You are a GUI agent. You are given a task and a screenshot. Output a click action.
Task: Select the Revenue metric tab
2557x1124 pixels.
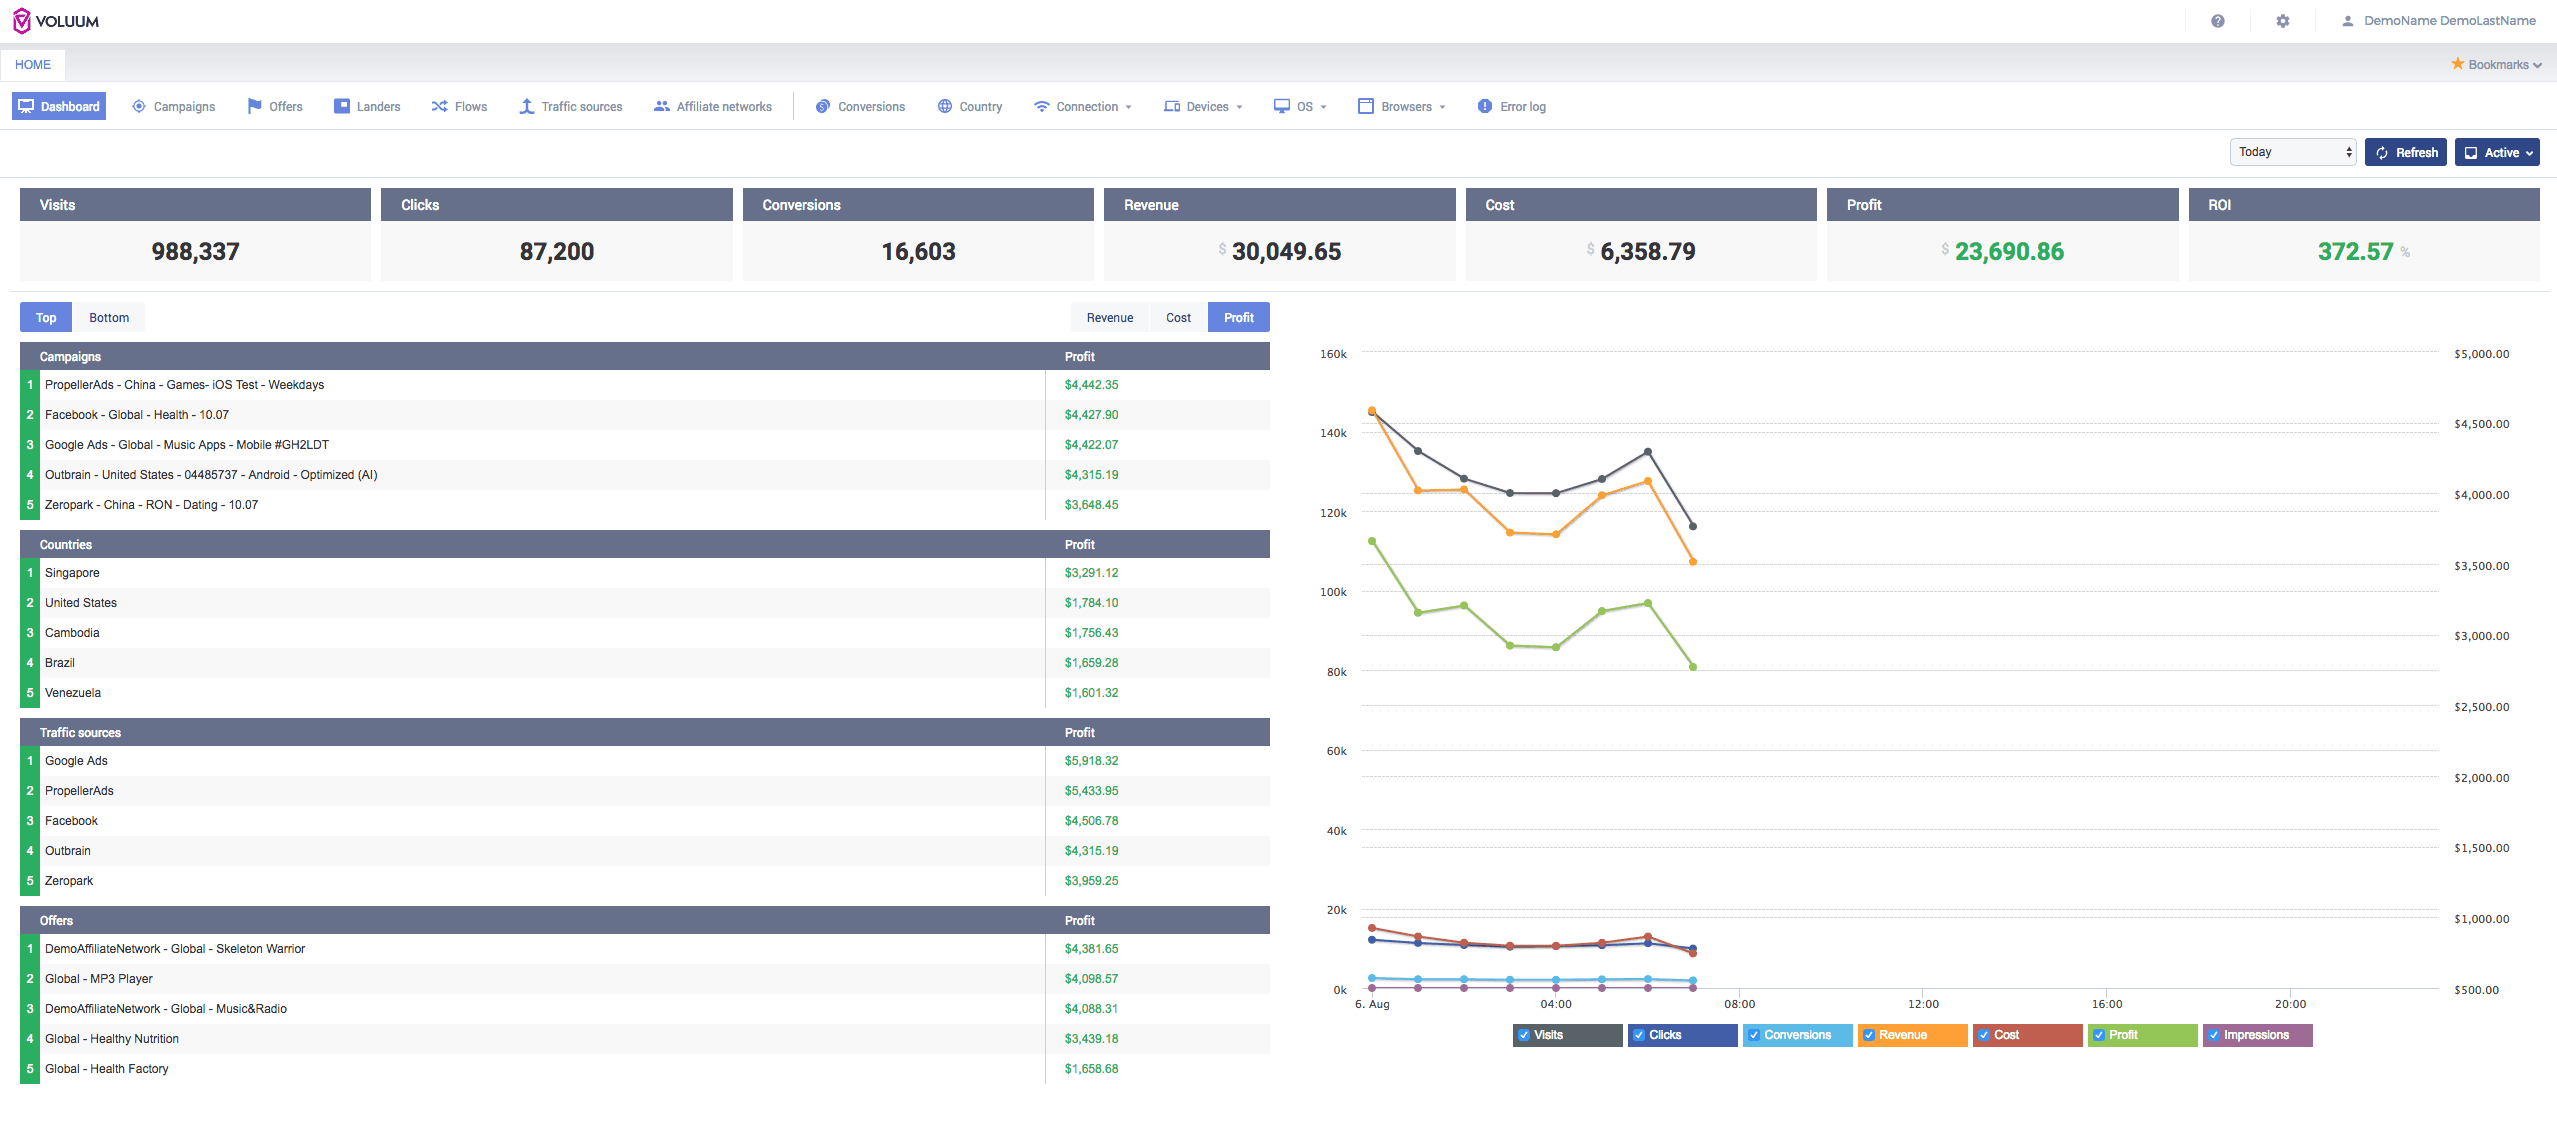tap(1109, 317)
